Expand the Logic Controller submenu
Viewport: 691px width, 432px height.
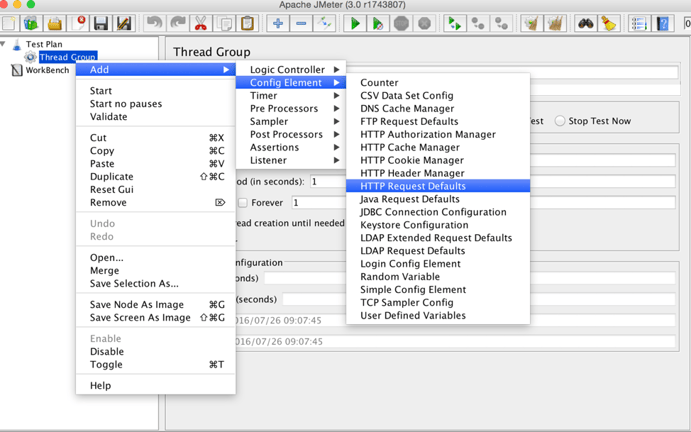tap(291, 70)
